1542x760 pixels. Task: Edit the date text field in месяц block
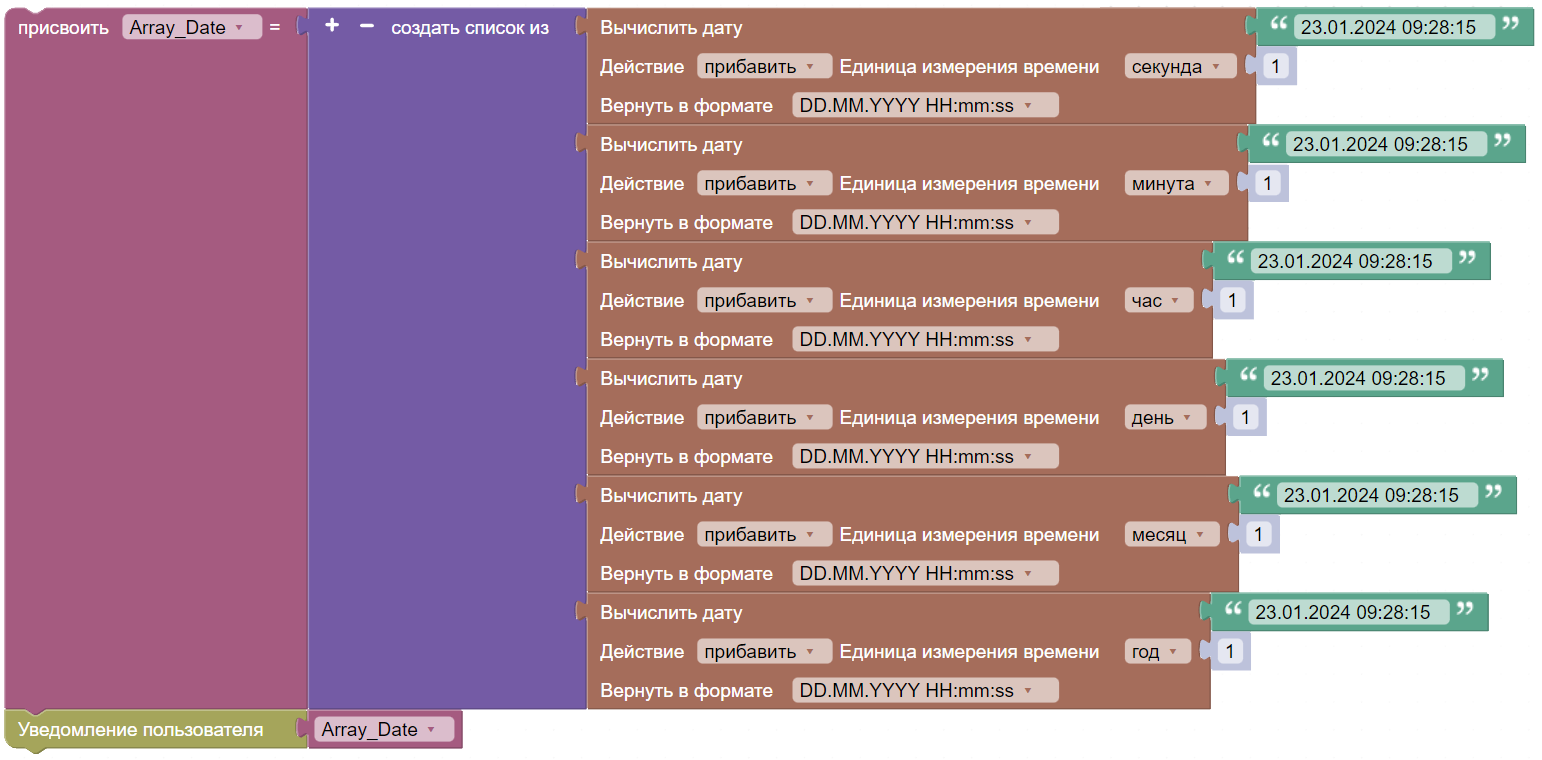pyautogui.click(x=1377, y=496)
